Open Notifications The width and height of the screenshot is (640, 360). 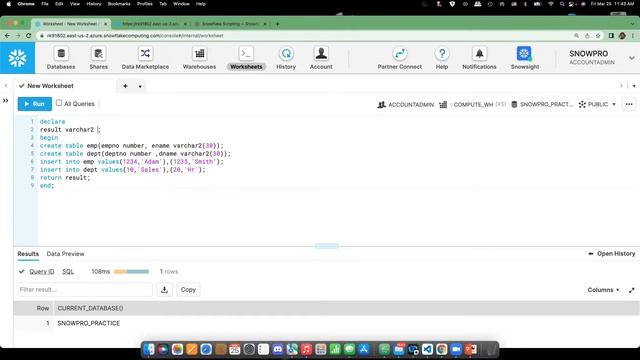pos(479,58)
